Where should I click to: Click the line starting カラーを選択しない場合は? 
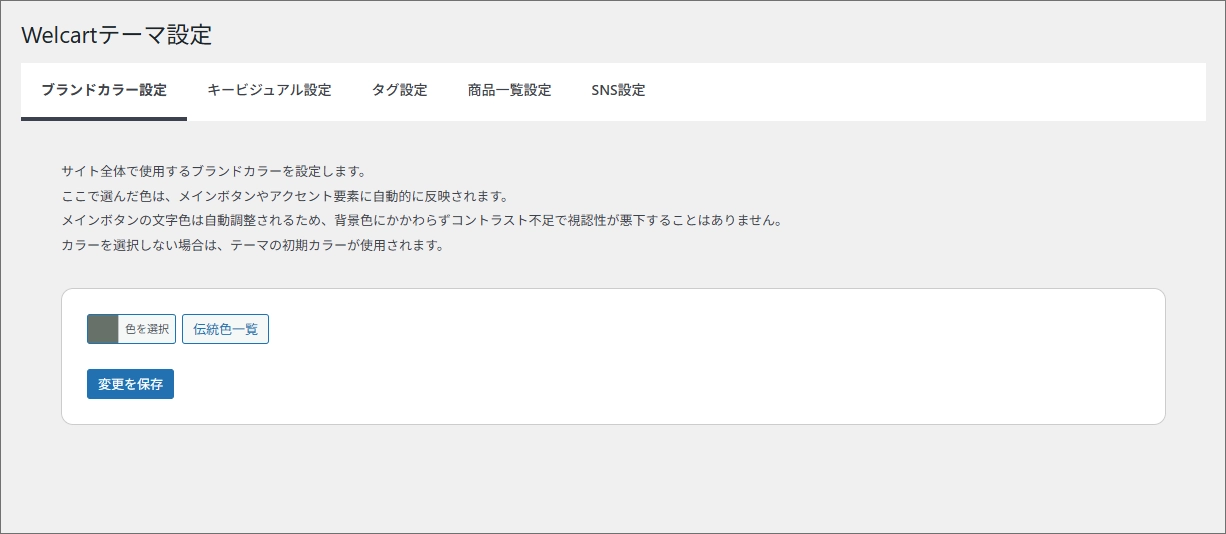point(252,245)
